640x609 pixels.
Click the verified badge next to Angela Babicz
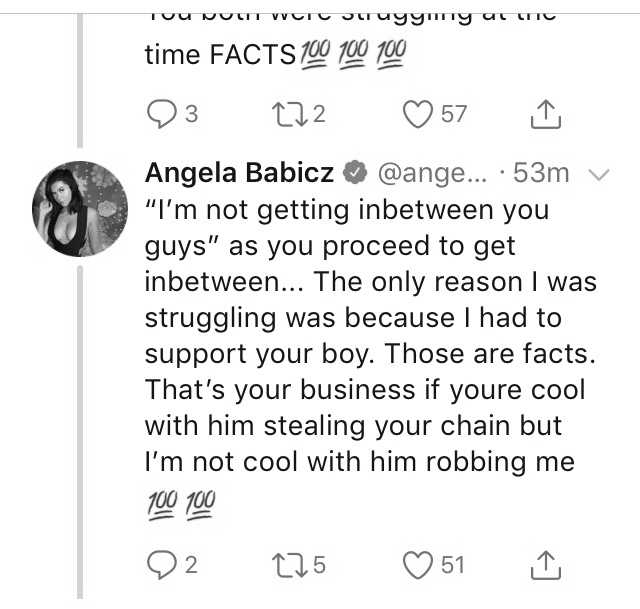click(355, 172)
